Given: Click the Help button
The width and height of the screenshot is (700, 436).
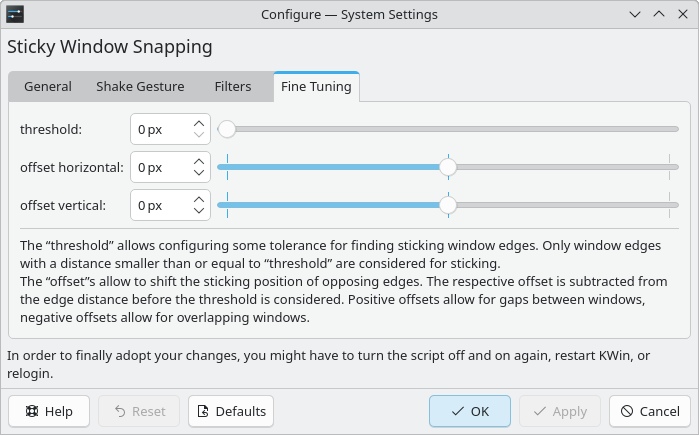Looking at the screenshot, I should [x=48, y=411].
